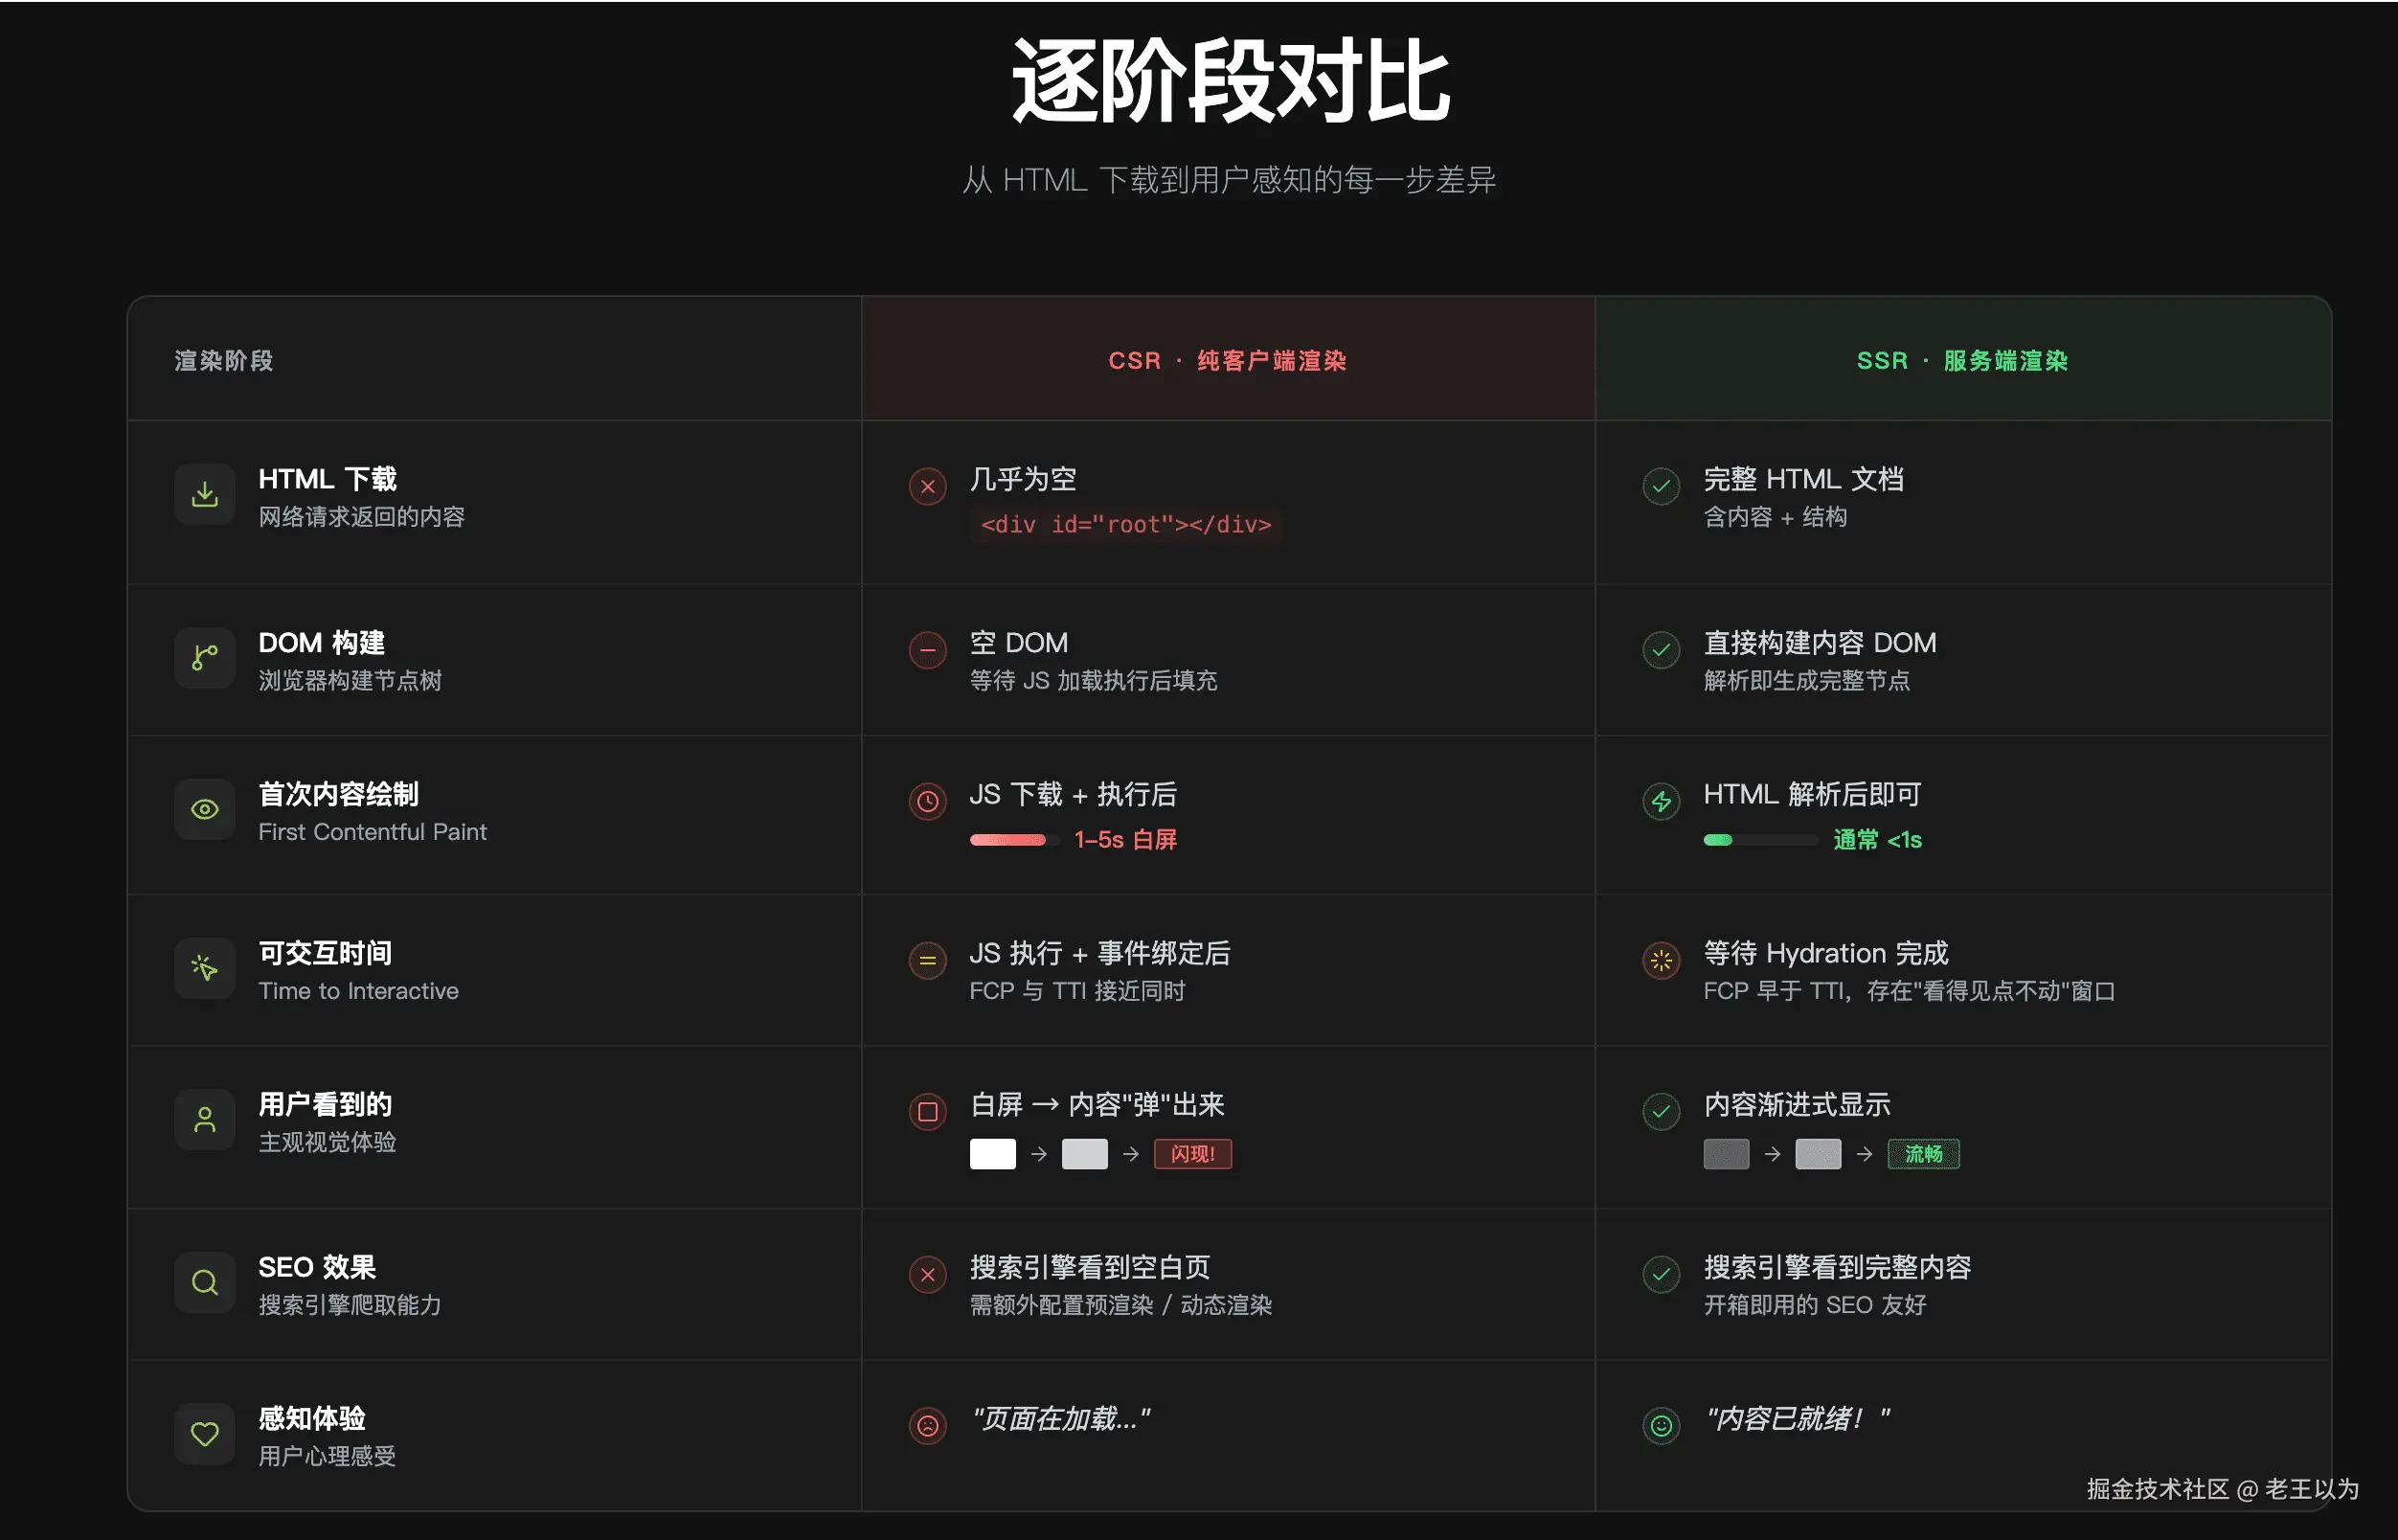Click the green check beside 完整 HTML 文档

tap(1660, 487)
